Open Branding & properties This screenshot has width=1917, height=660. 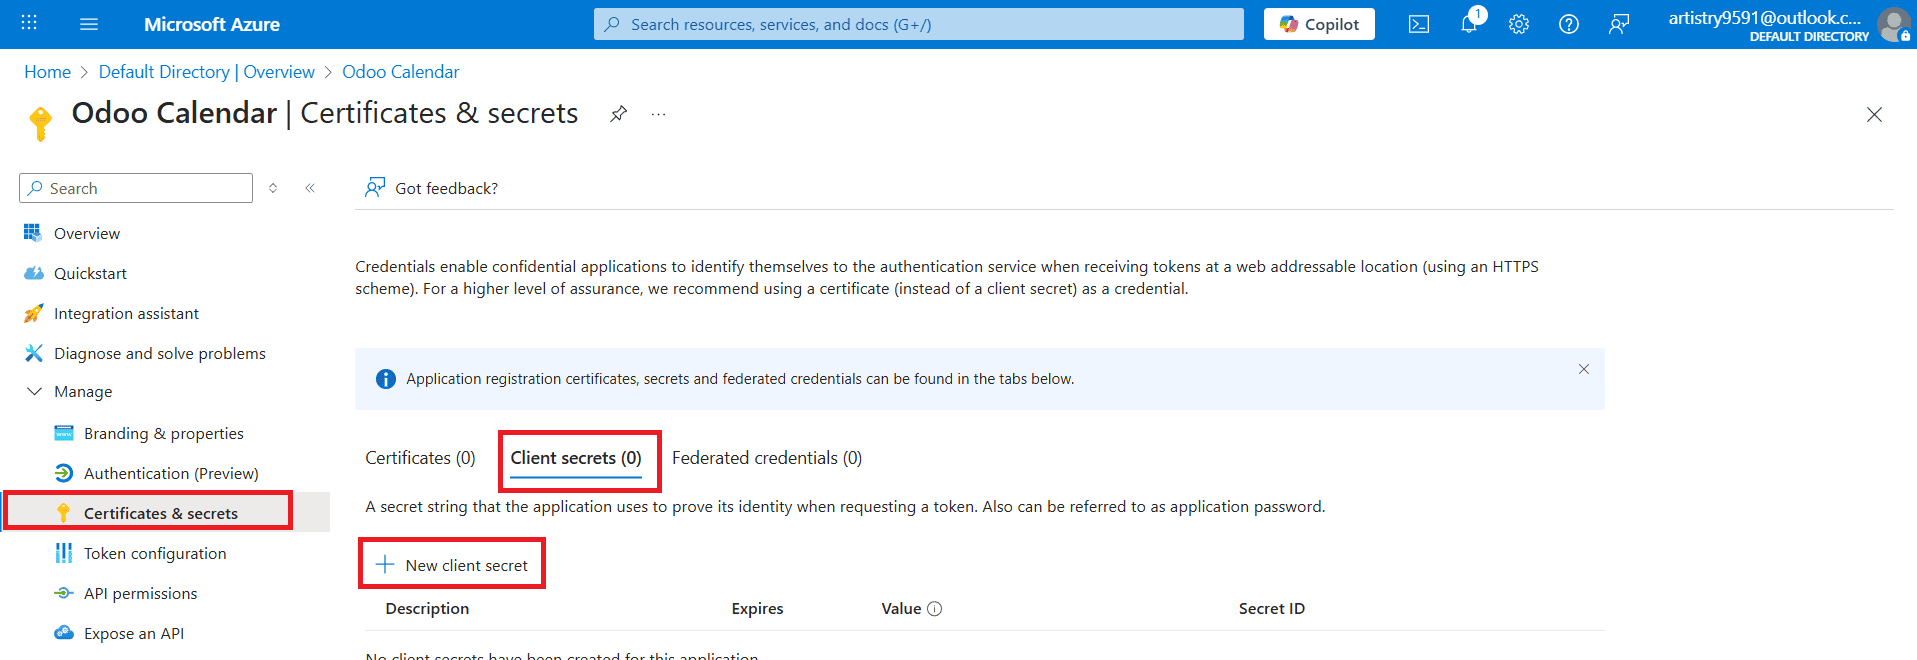click(164, 433)
